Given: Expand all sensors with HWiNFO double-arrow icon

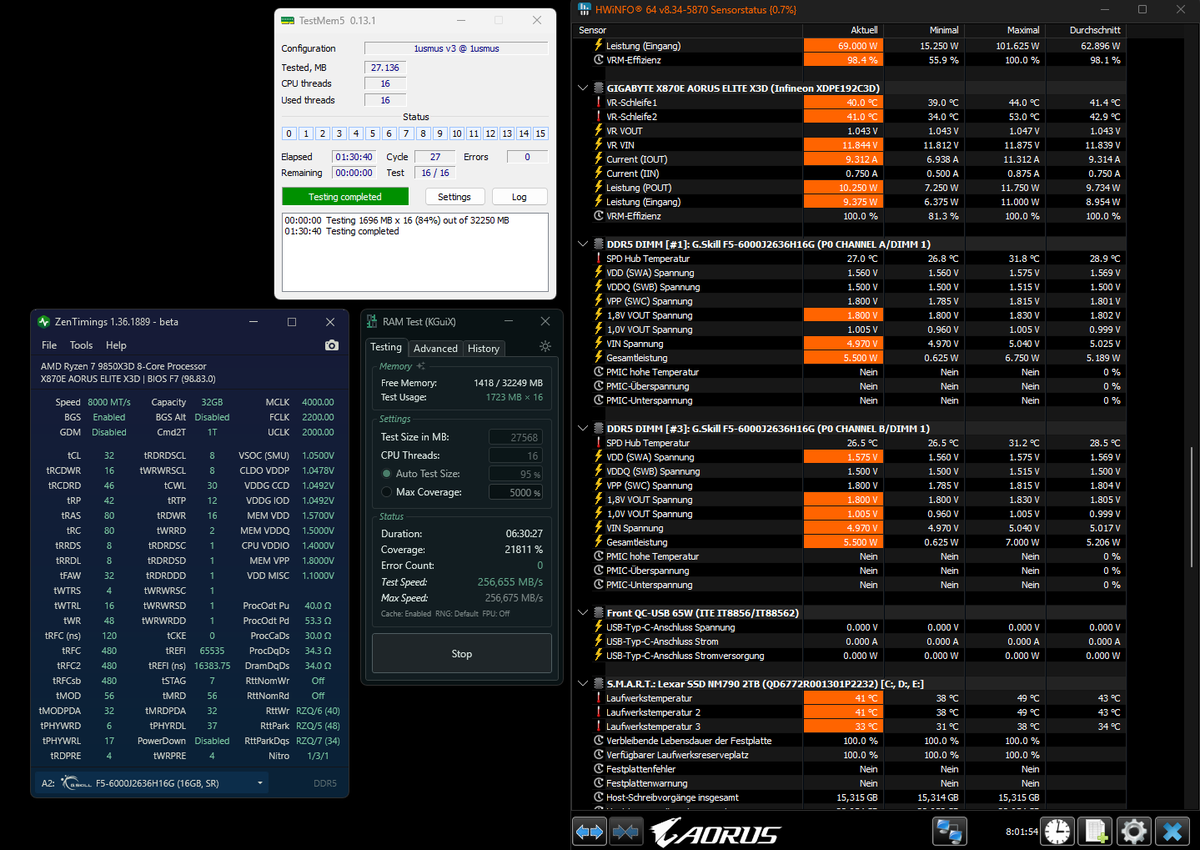Looking at the screenshot, I should [x=590, y=832].
